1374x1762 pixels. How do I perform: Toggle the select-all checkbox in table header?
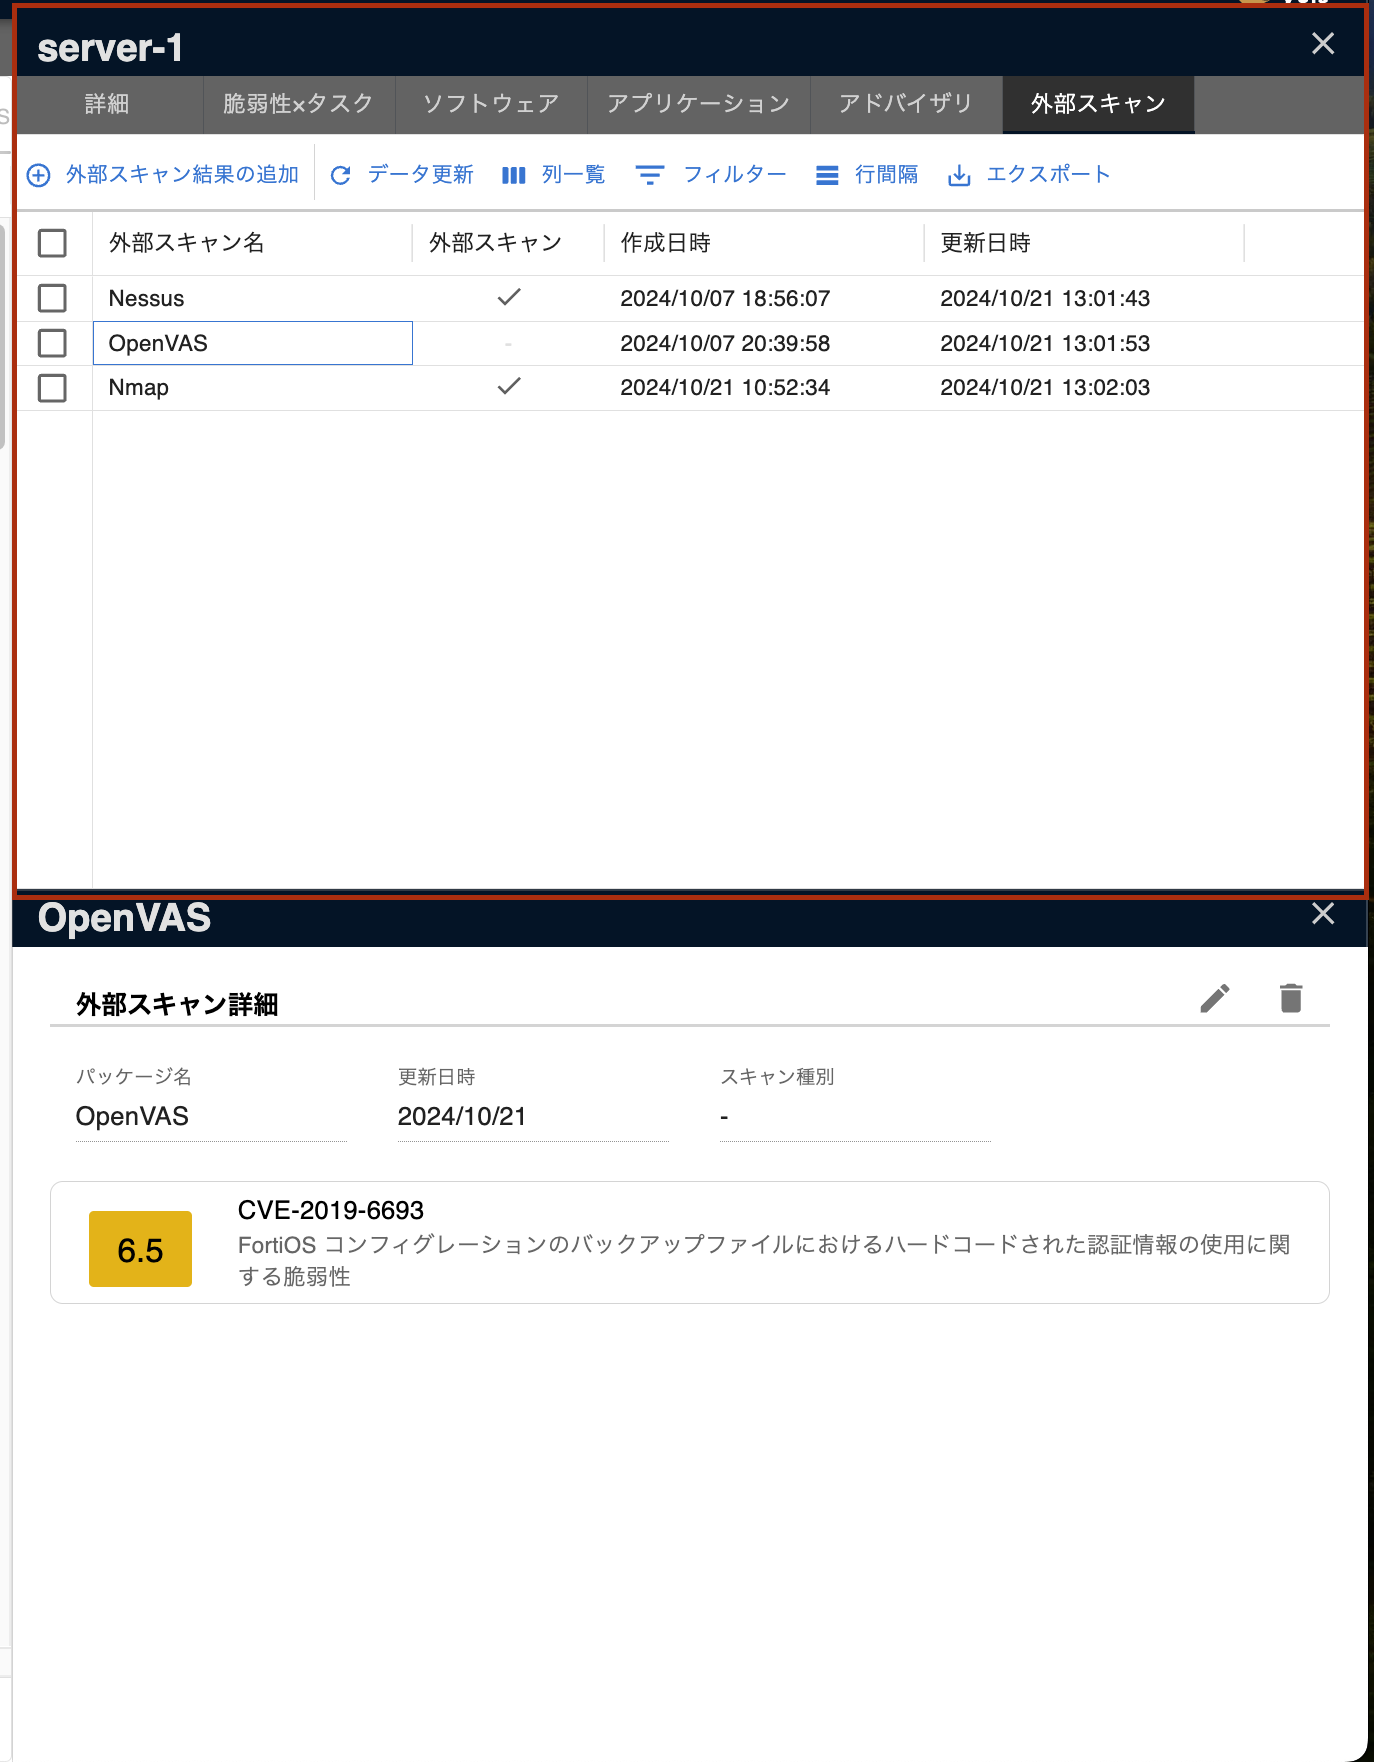[x=52, y=243]
